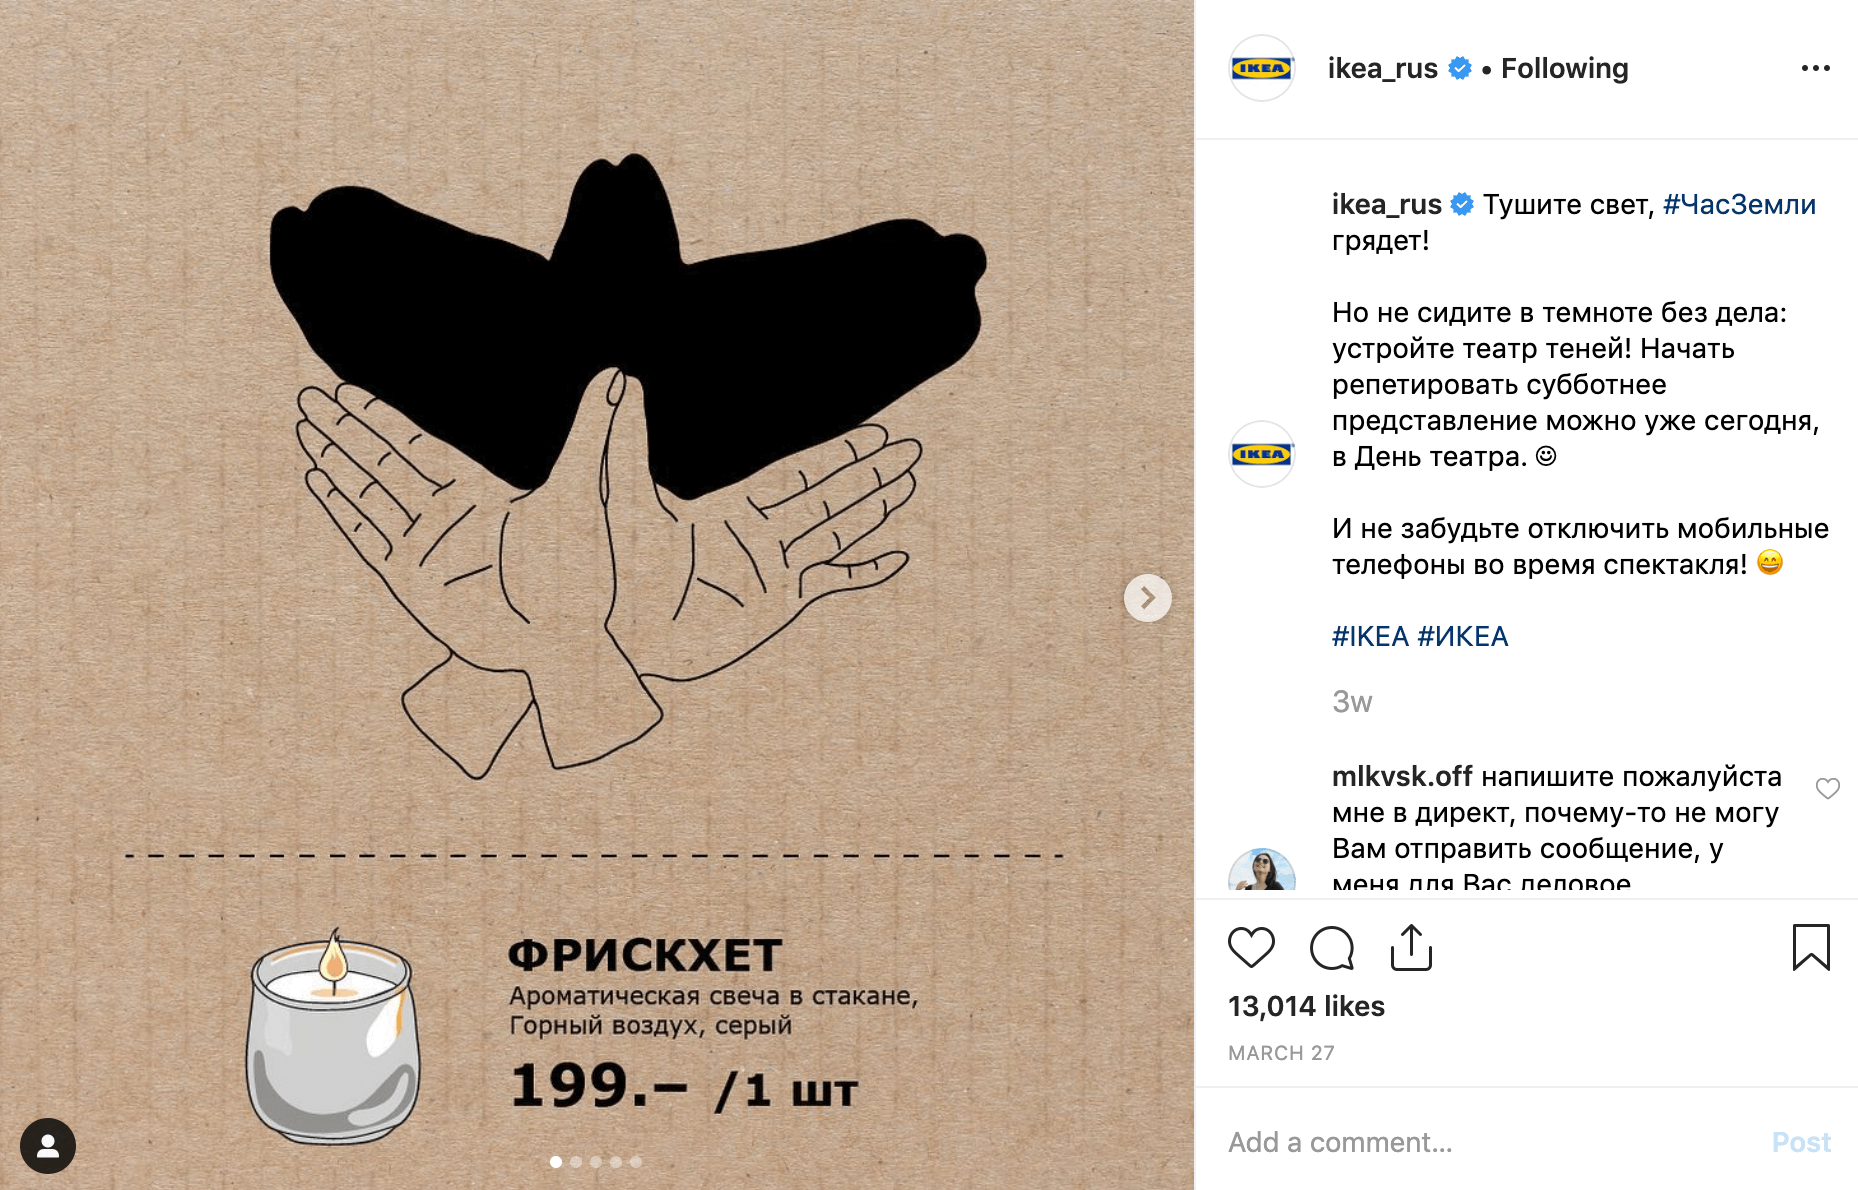This screenshot has width=1858, height=1190.
Task: Open IKEA profile picture in the header
Action: point(1262,68)
